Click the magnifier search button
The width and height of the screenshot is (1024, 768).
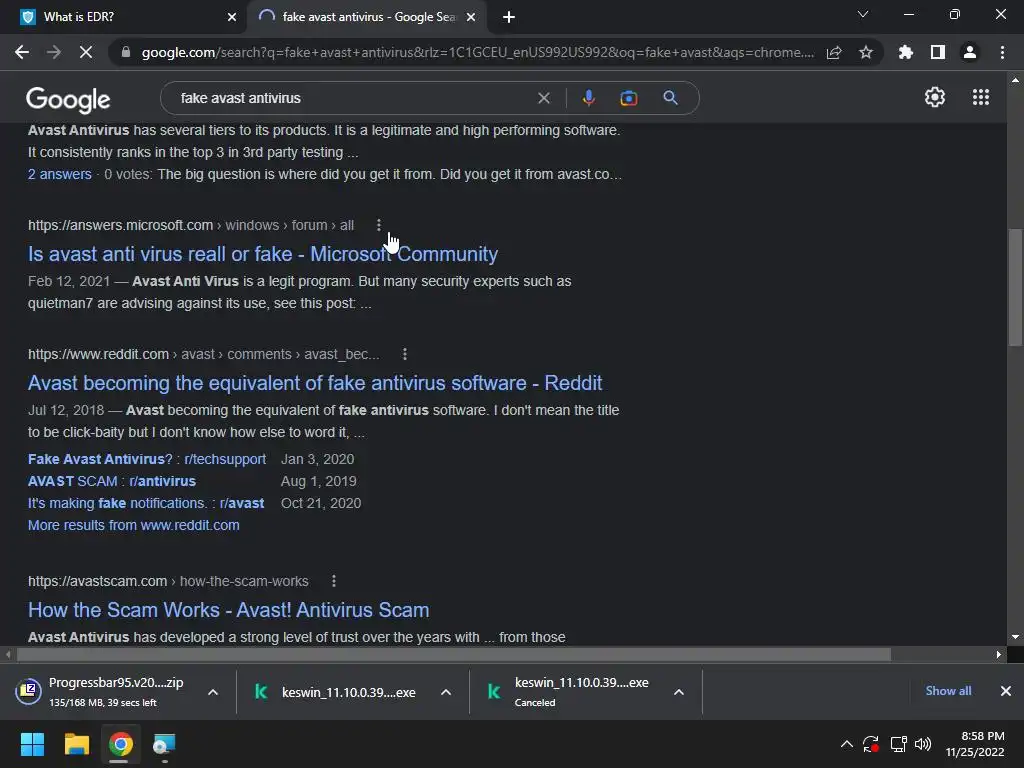(670, 98)
